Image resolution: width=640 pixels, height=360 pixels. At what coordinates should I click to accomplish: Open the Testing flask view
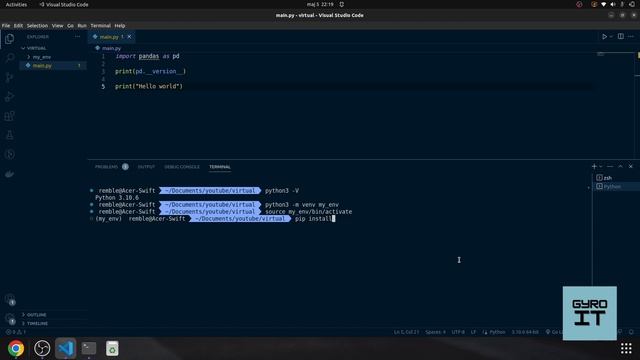click(x=9, y=135)
